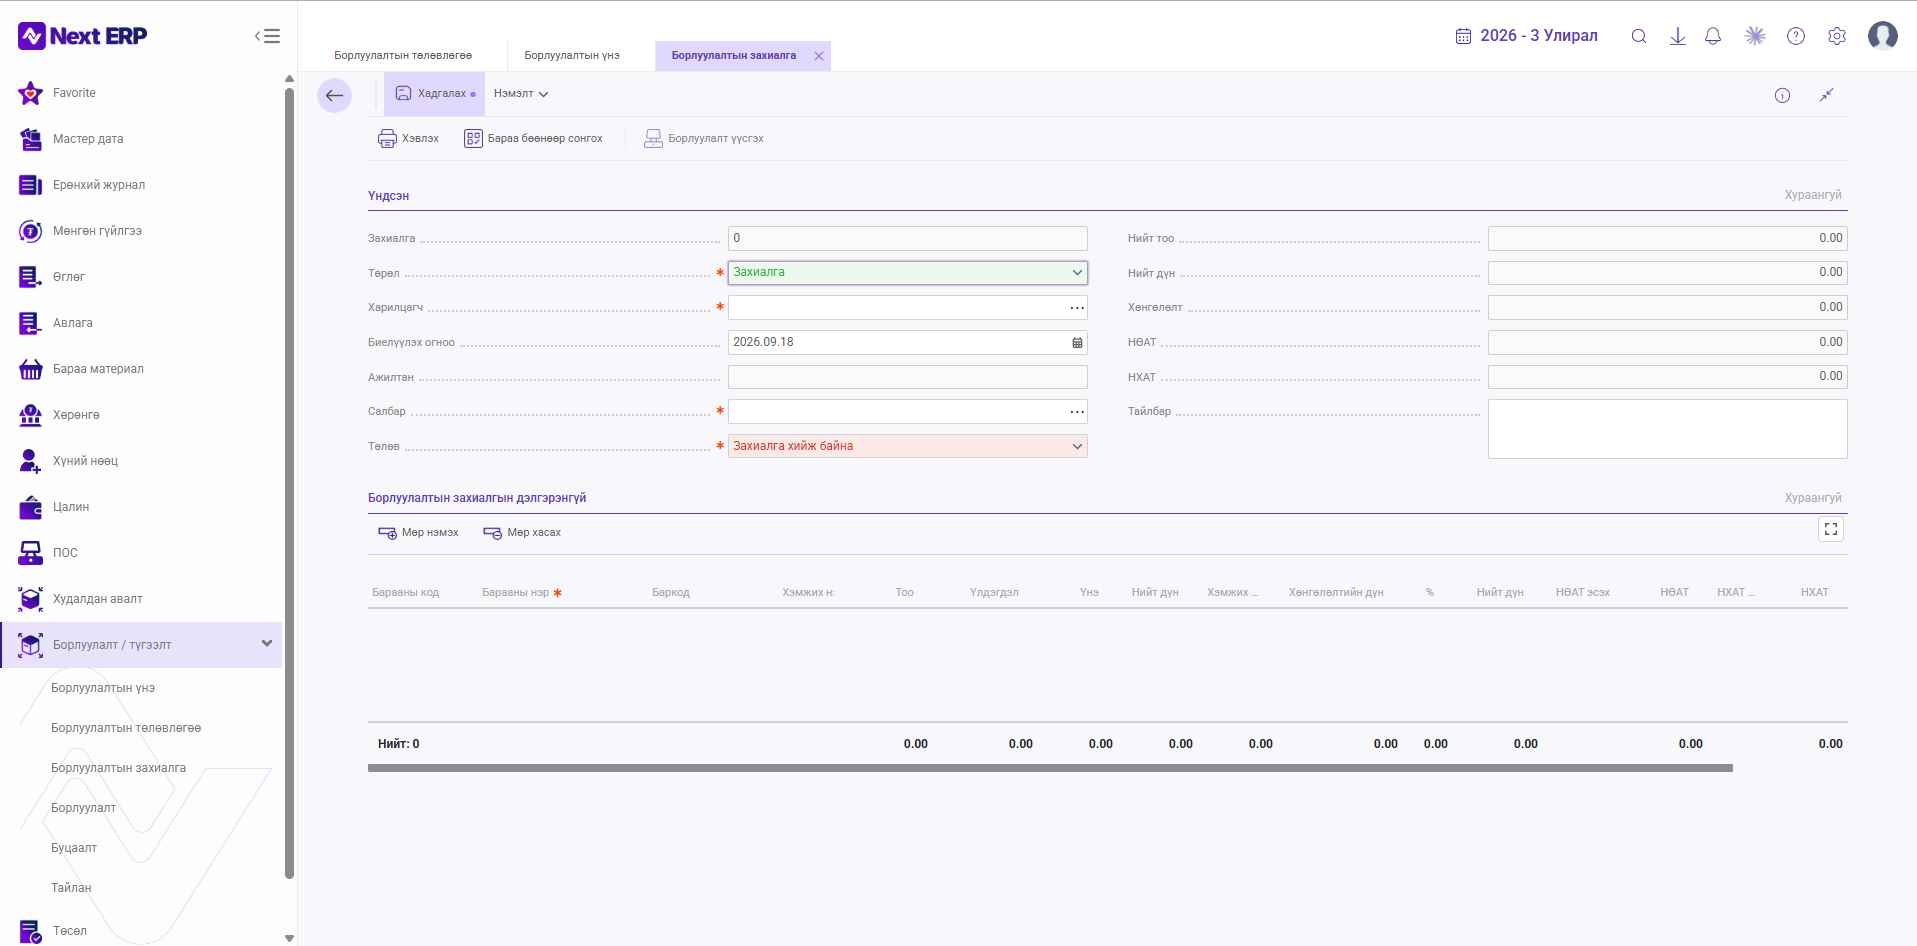Switch to Борлуулалтын үнэ tab
Image resolution: width=1917 pixels, height=946 pixels.
(x=572, y=56)
